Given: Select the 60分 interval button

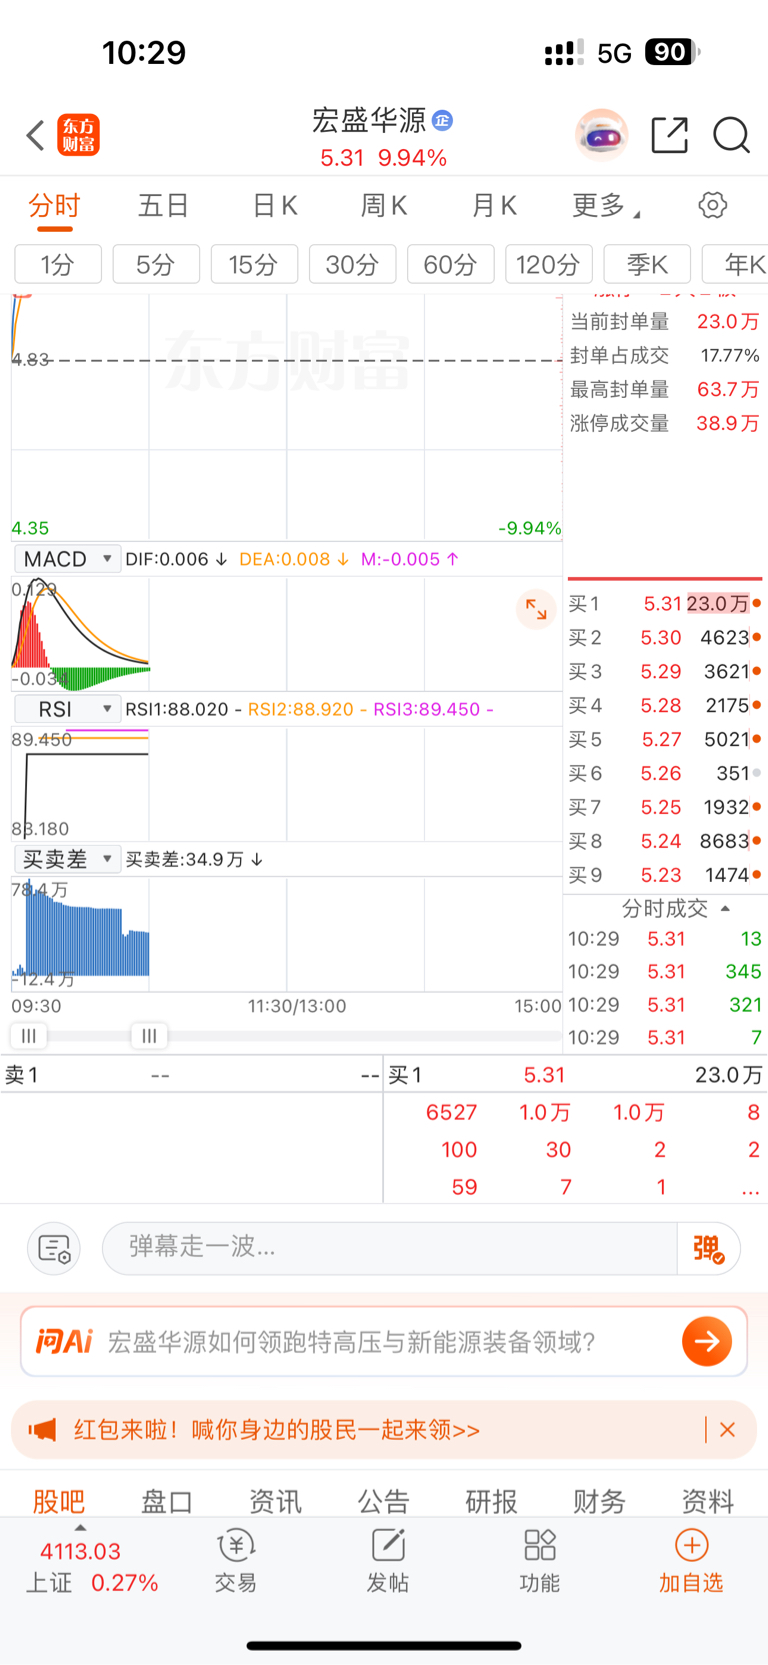Looking at the screenshot, I should [x=451, y=265].
